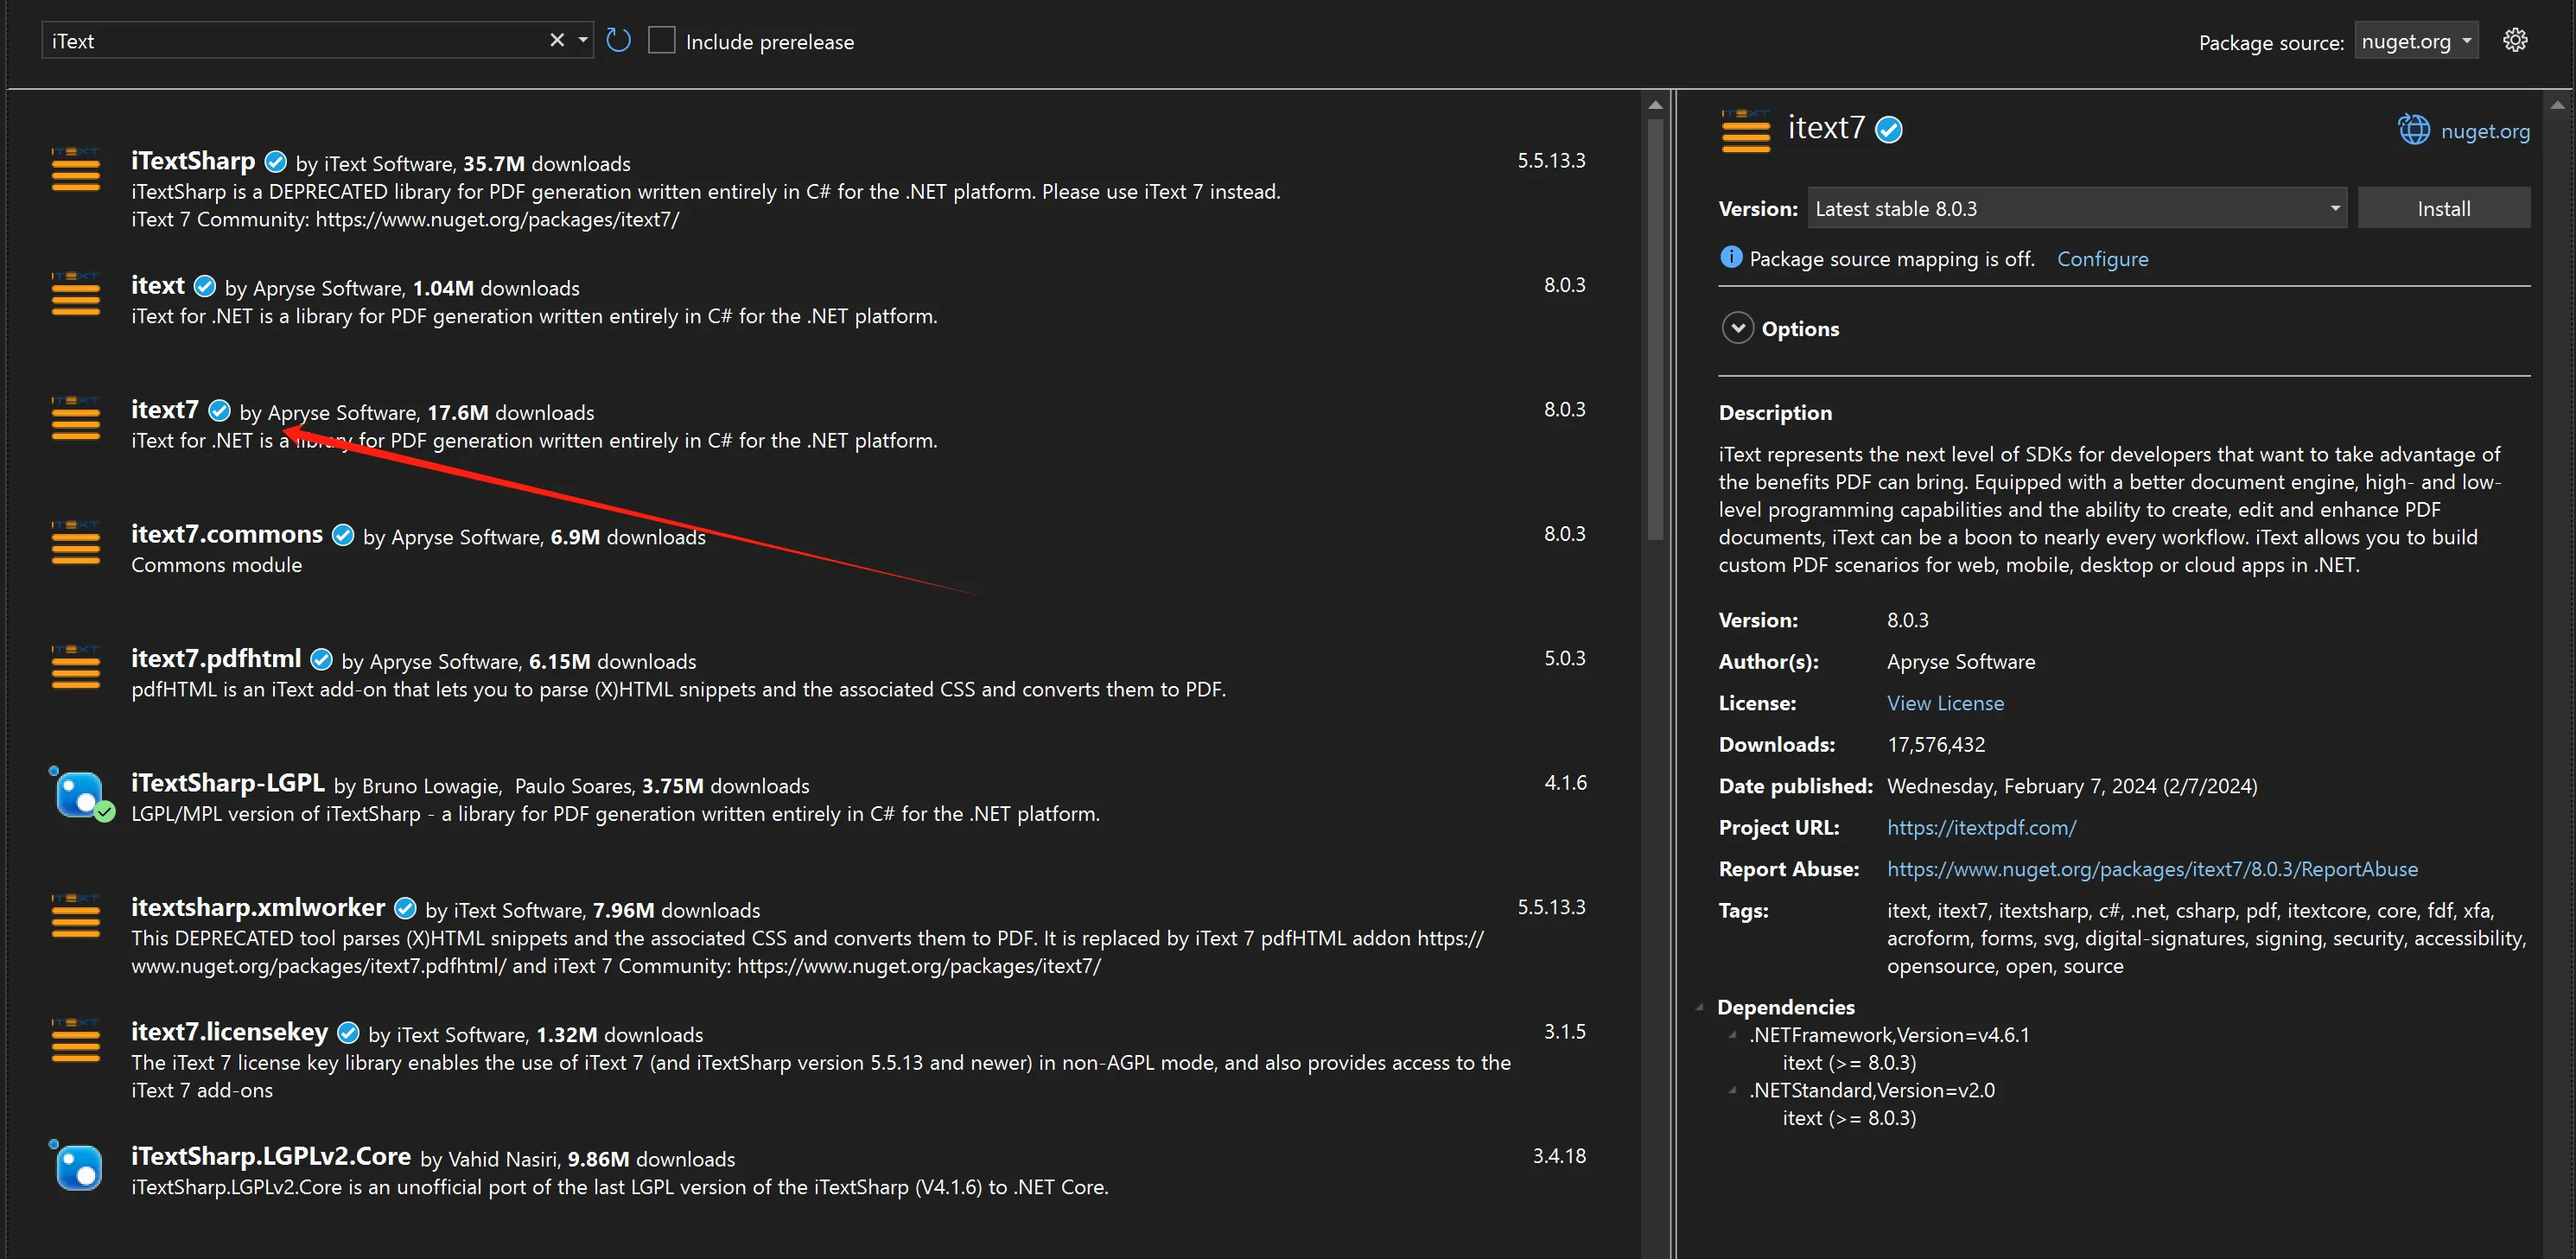
Task: Click the itext package logo icon
Action: pyautogui.click(x=76, y=294)
